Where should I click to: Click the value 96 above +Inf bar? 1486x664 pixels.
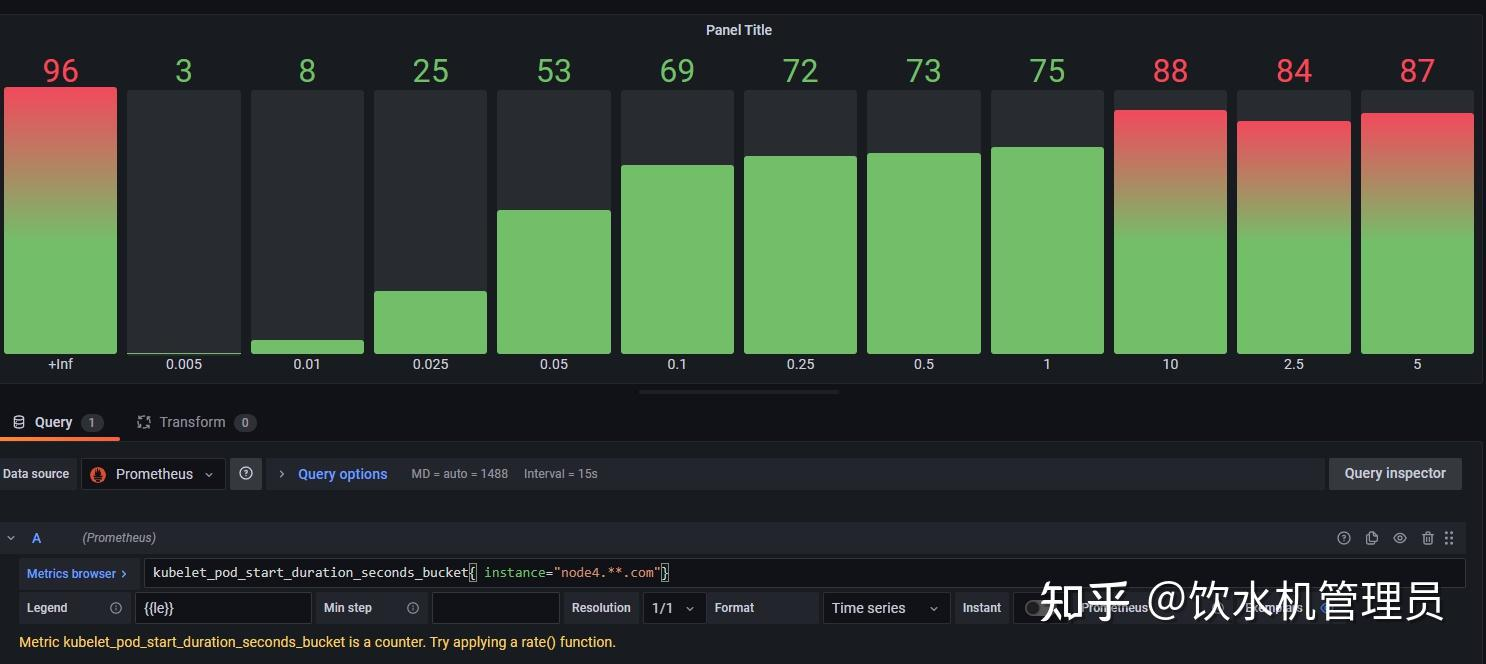60,71
